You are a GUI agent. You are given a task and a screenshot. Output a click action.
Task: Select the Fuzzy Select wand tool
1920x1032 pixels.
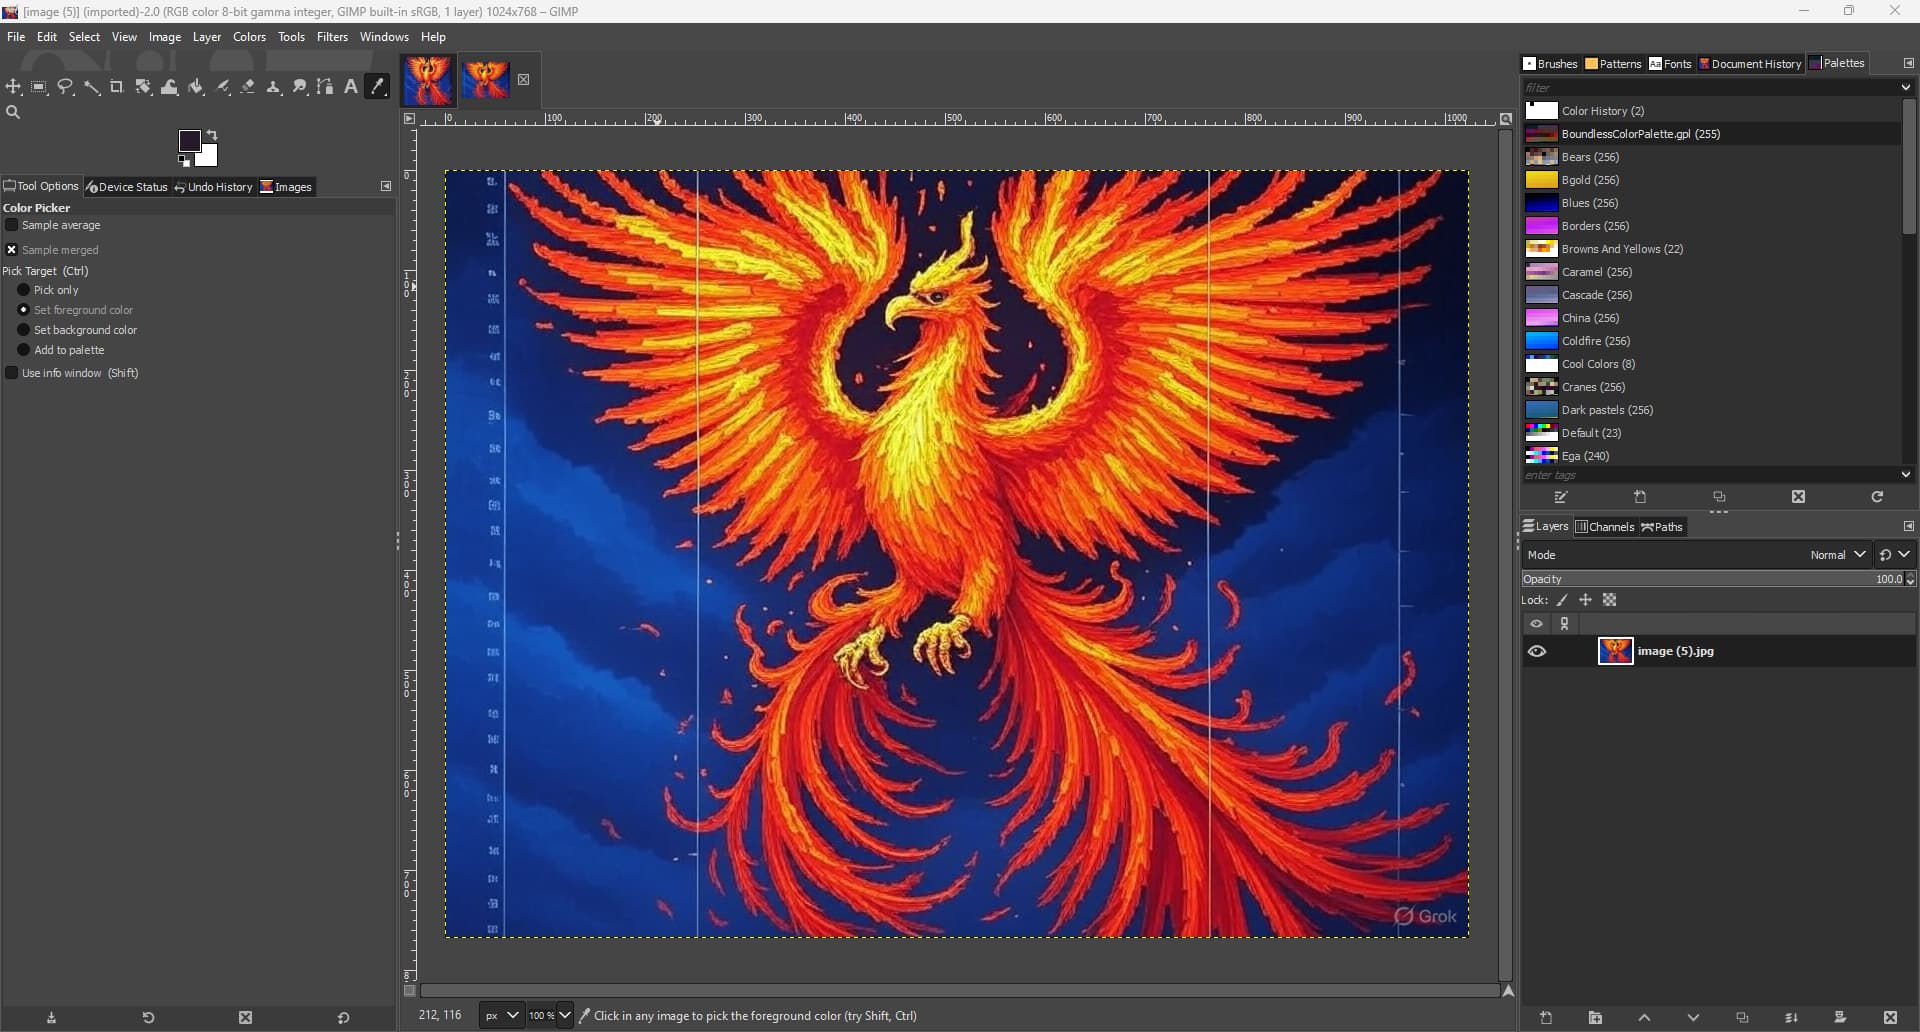(x=91, y=87)
